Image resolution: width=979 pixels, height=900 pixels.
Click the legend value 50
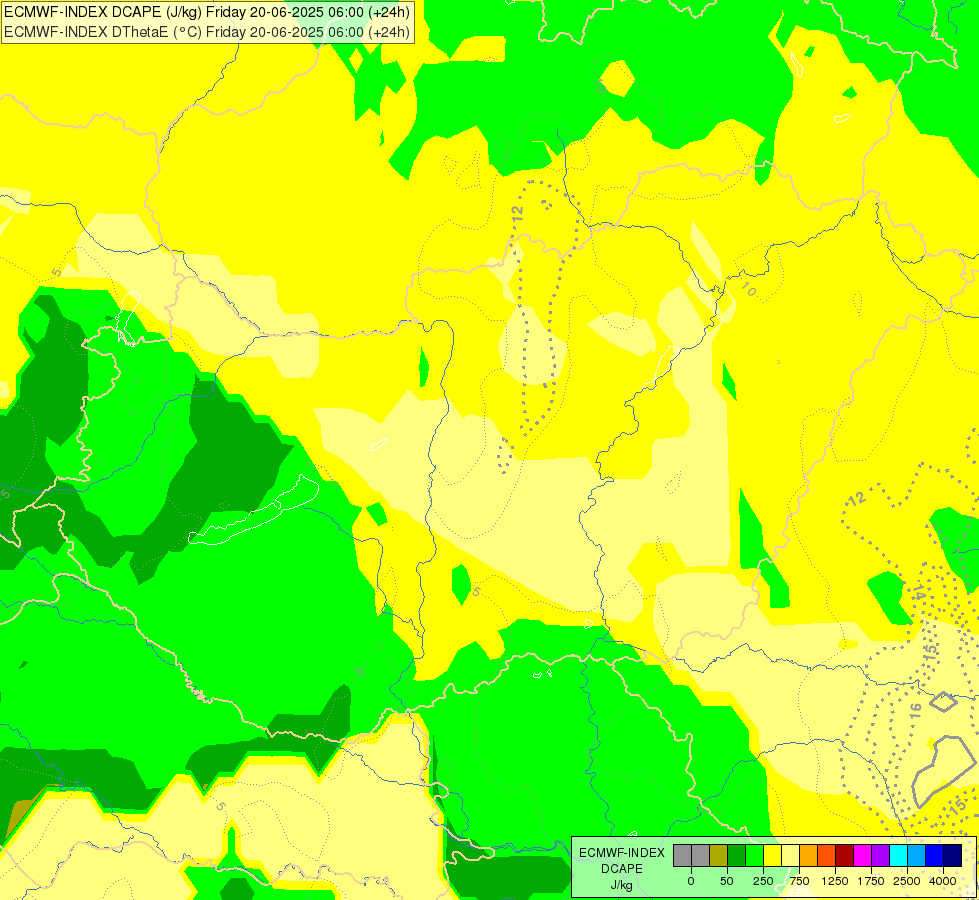(x=727, y=881)
